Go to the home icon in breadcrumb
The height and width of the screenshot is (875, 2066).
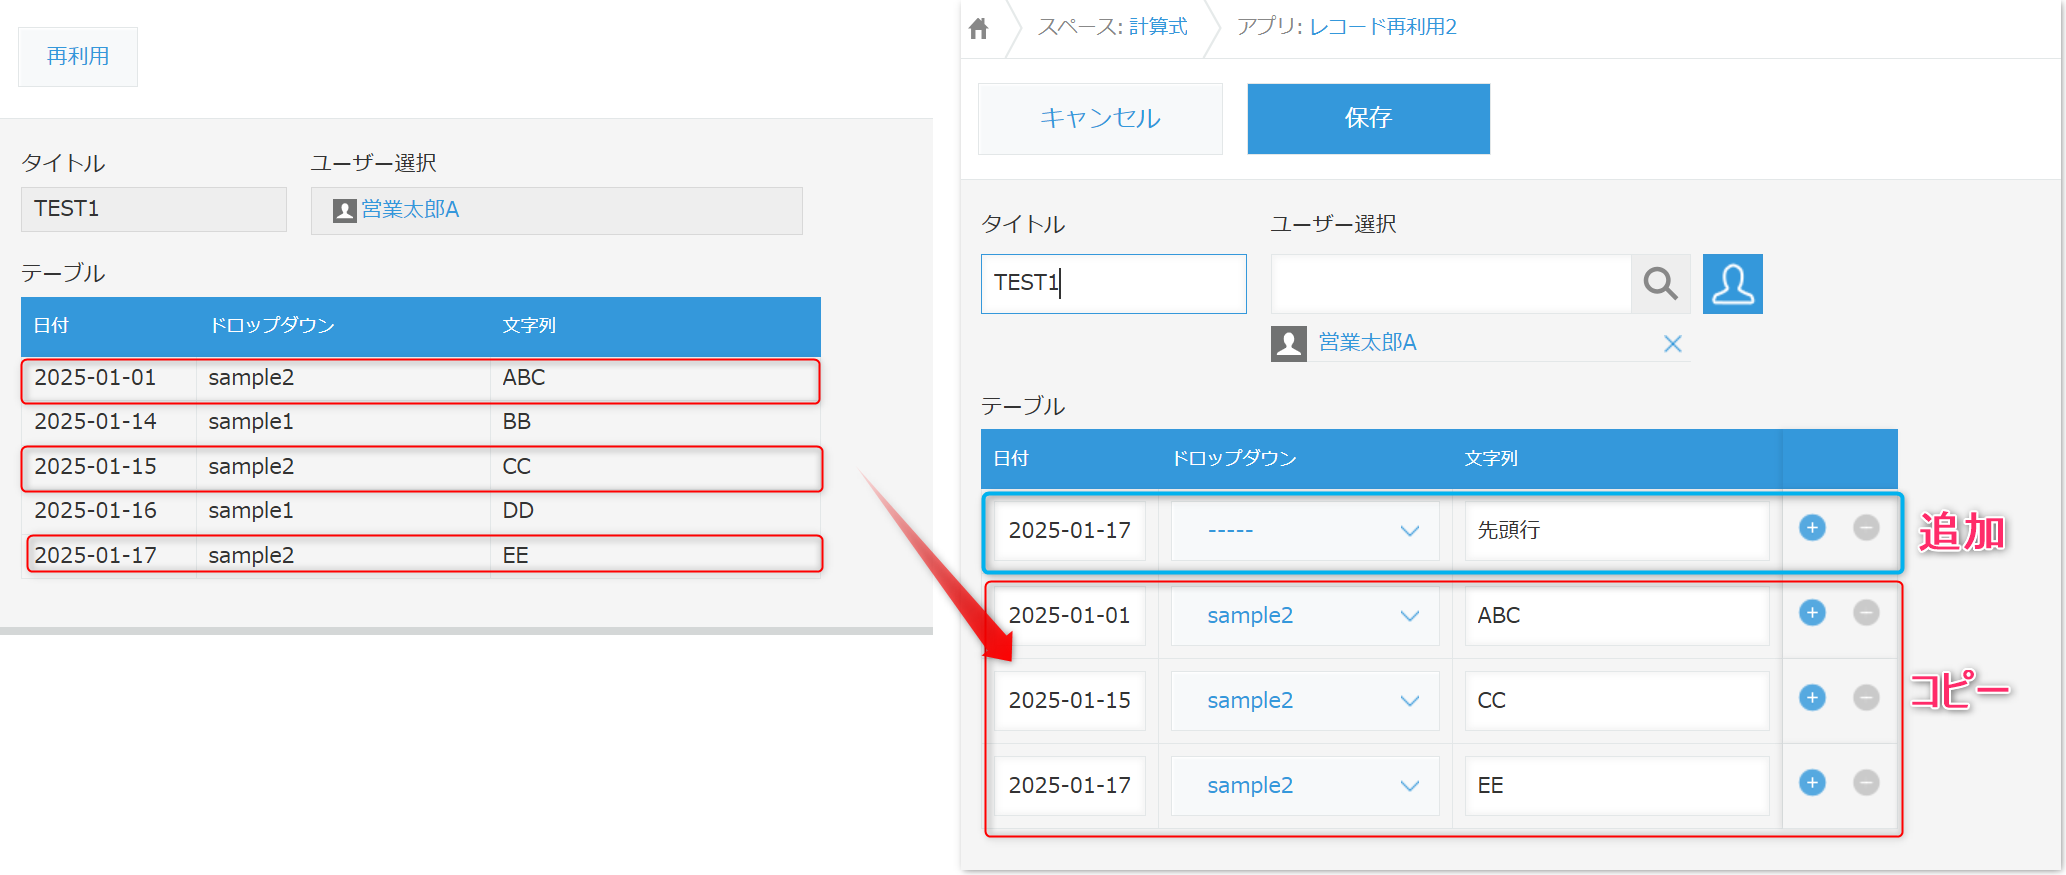(x=979, y=28)
